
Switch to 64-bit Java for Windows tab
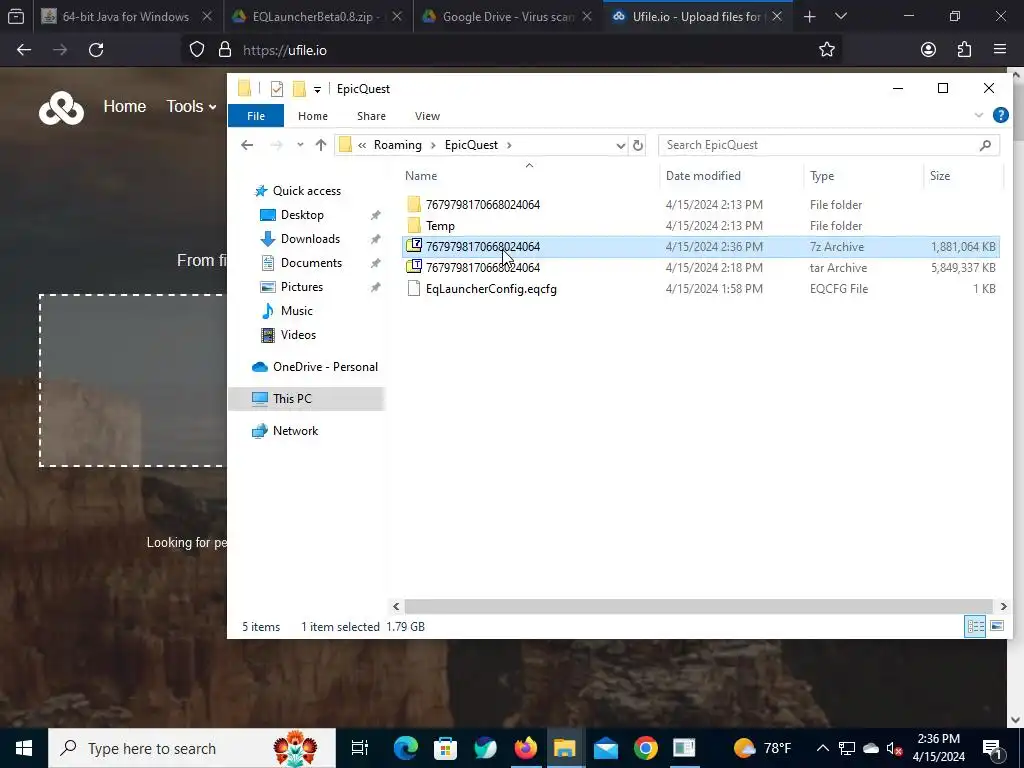[126, 17]
